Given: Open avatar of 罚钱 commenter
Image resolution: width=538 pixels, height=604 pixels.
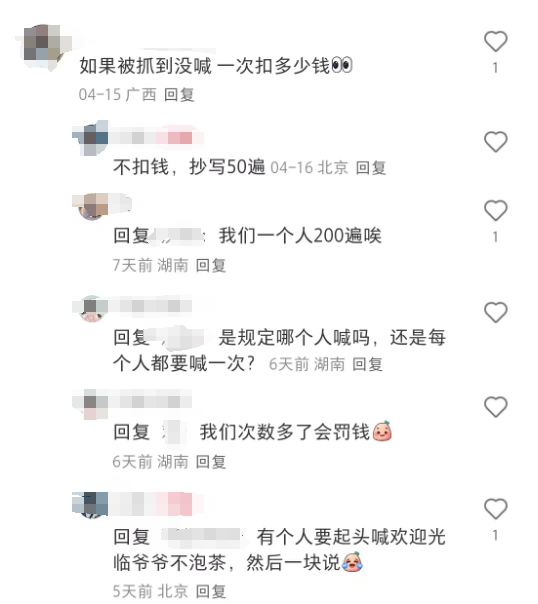Looking at the screenshot, I should click(x=91, y=404).
